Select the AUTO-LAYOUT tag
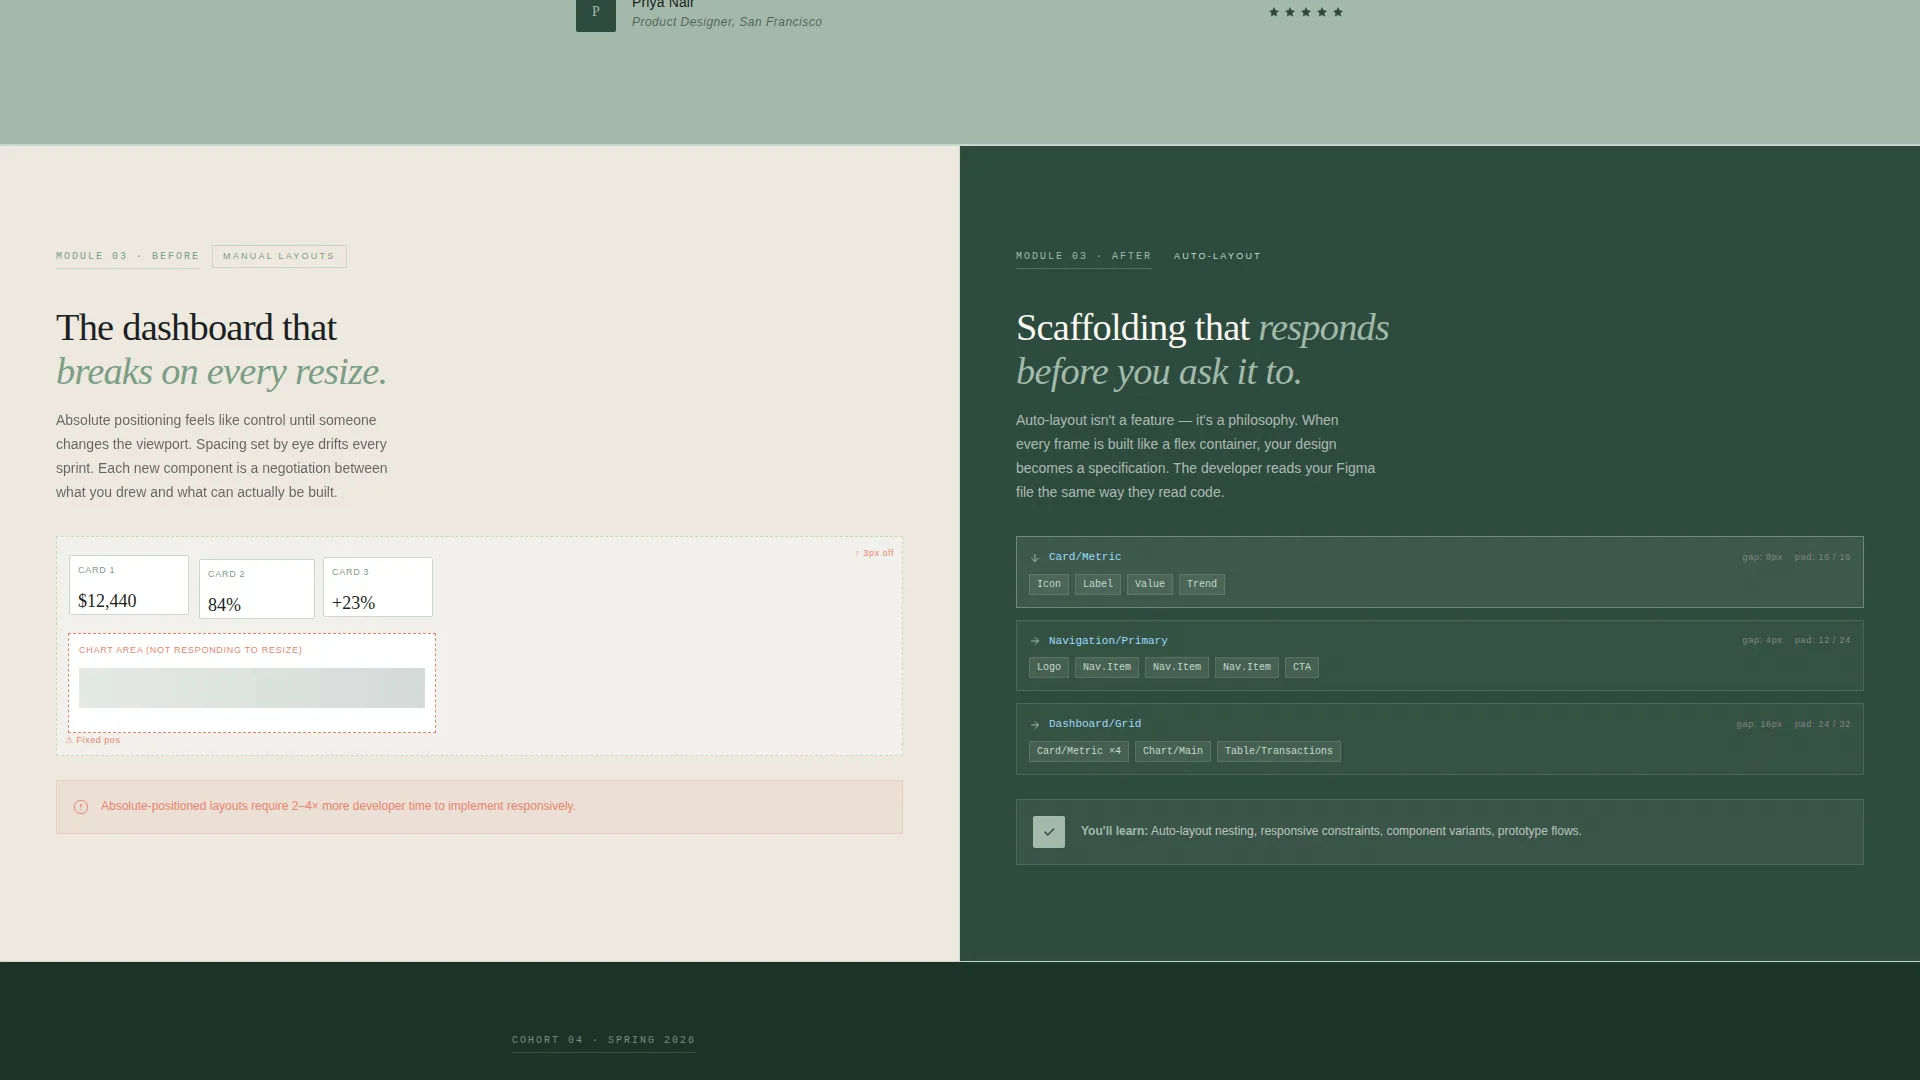The width and height of the screenshot is (1920, 1080). [x=1217, y=256]
